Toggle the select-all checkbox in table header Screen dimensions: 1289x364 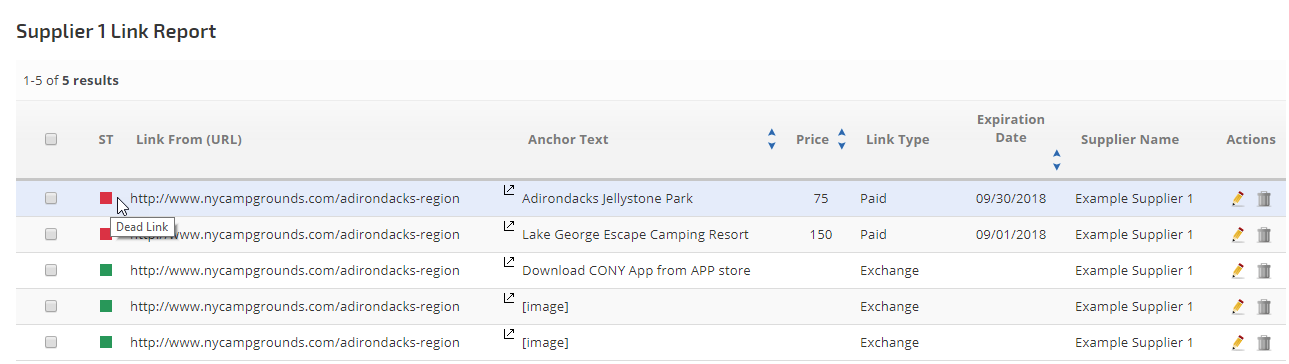pyautogui.click(x=51, y=140)
